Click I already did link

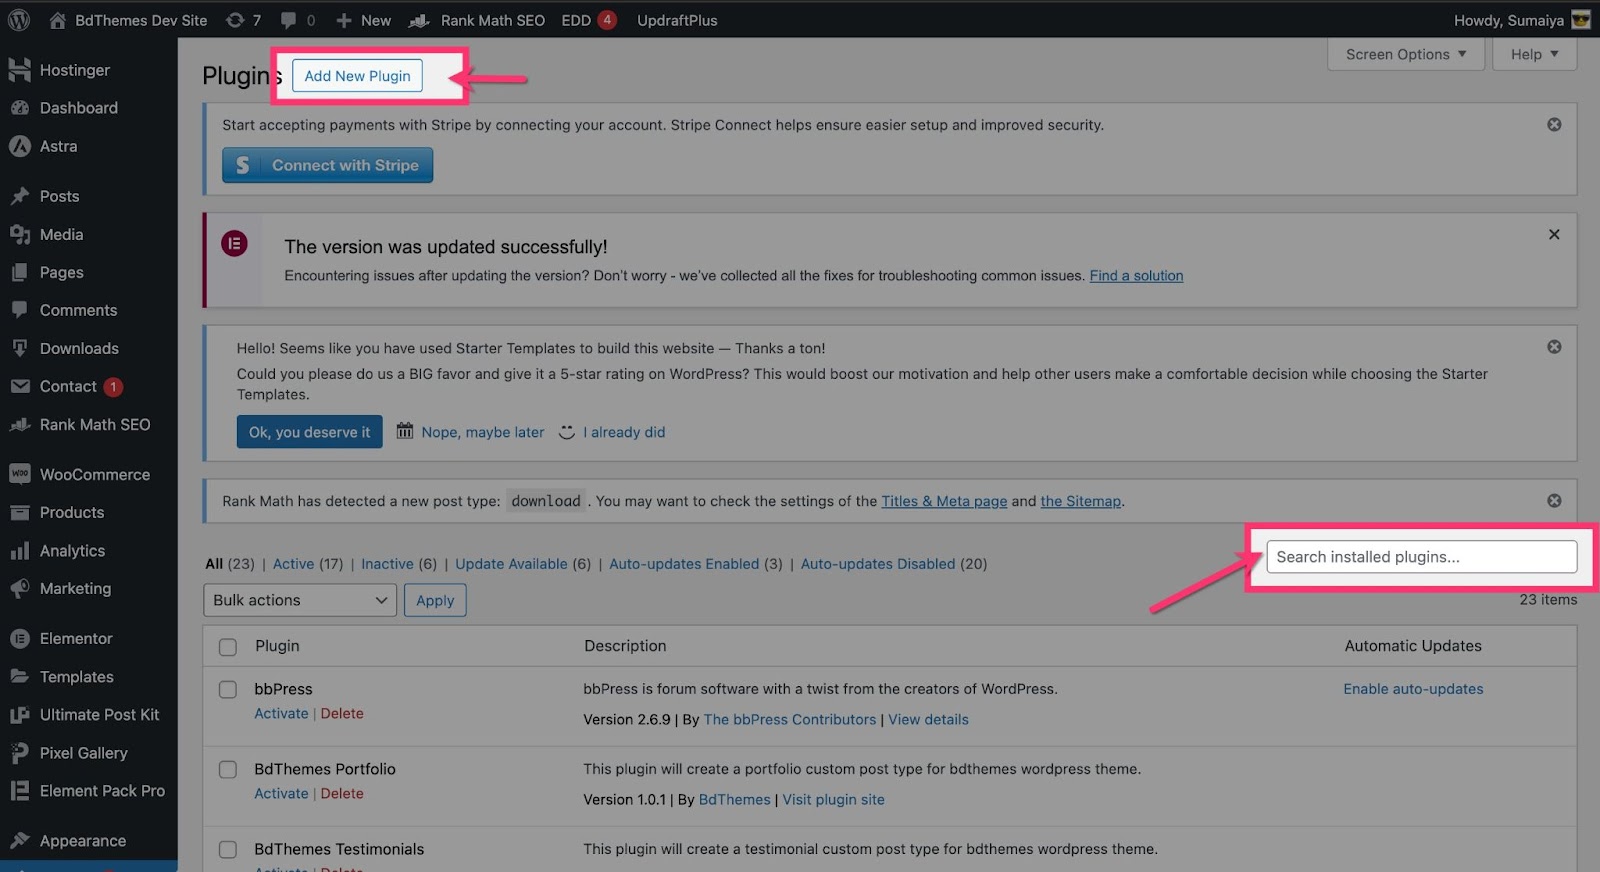pyautogui.click(x=624, y=432)
